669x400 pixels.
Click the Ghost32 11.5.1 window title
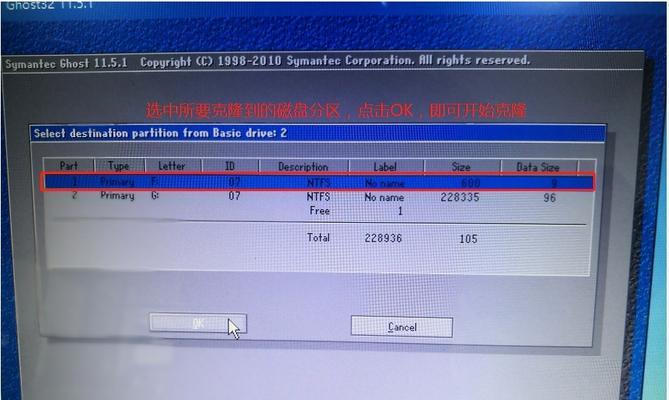click(50, 5)
